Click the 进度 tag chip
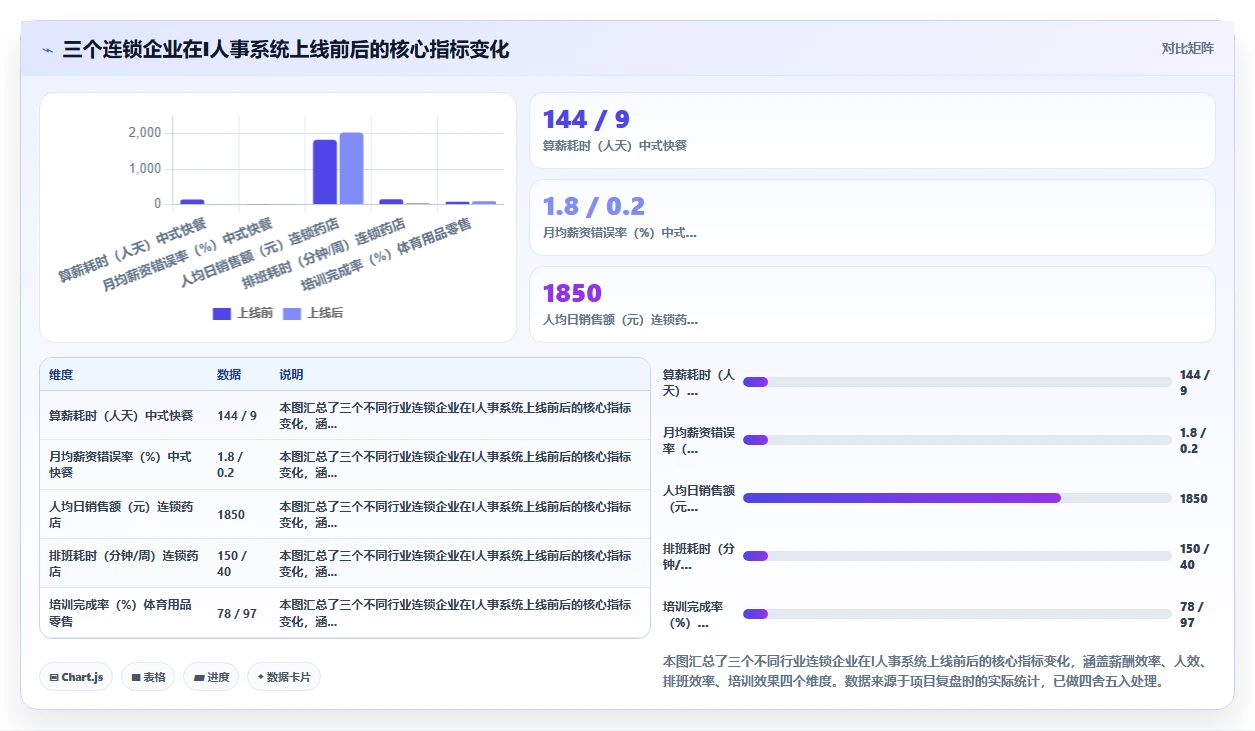Viewport: 1255px width, 731px height. click(211, 677)
